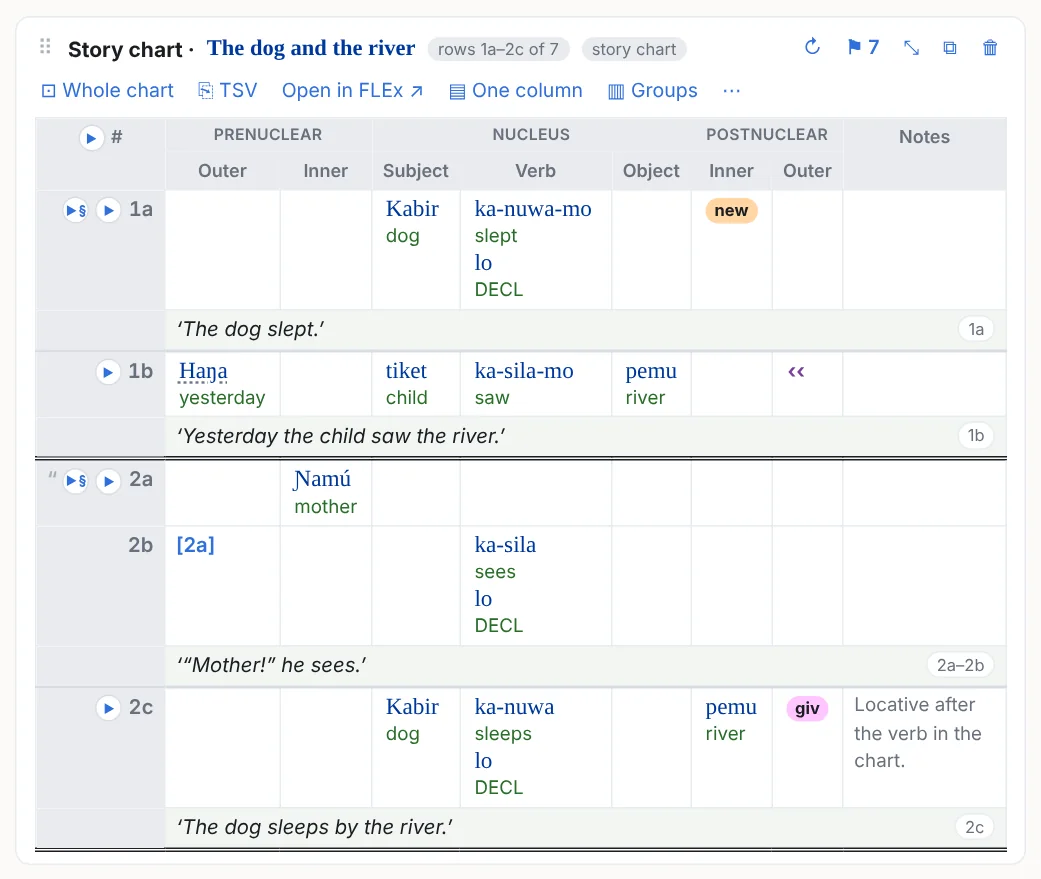Click the giv tag in row 2c

coord(807,708)
